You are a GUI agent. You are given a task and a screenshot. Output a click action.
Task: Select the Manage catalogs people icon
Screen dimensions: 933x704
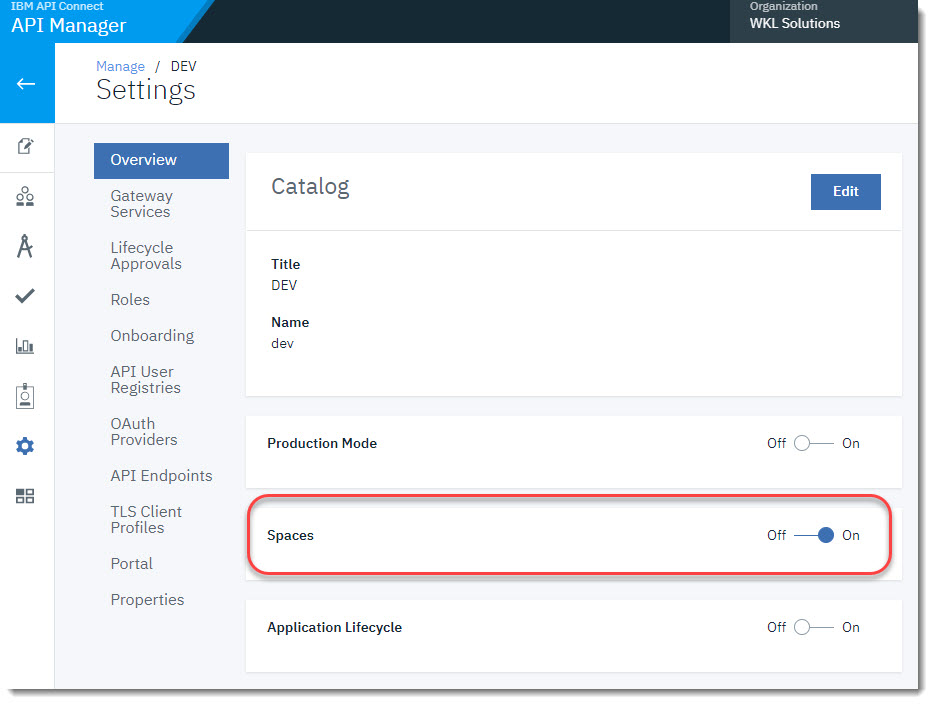click(25, 196)
